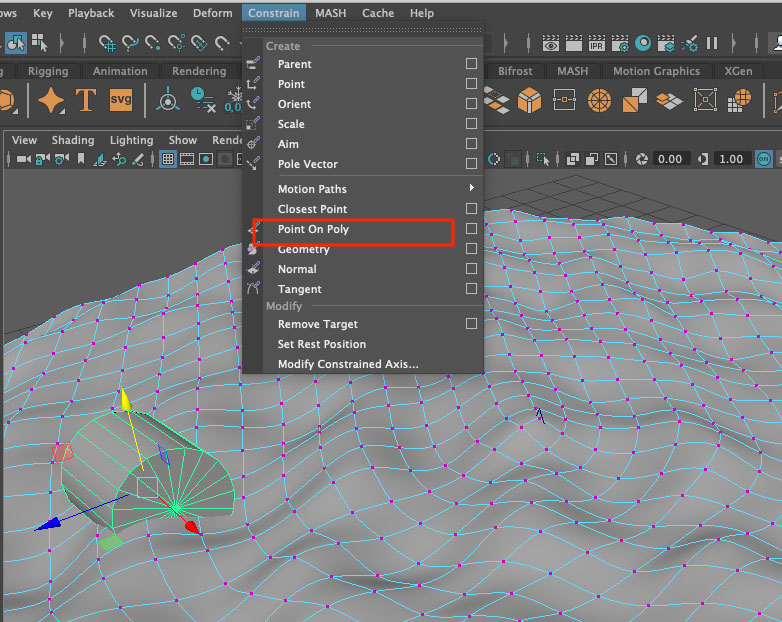The height and width of the screenshot is (622, 782).
Task: Open Render Settings clapperboard gear icon
Action: [620, 43]
